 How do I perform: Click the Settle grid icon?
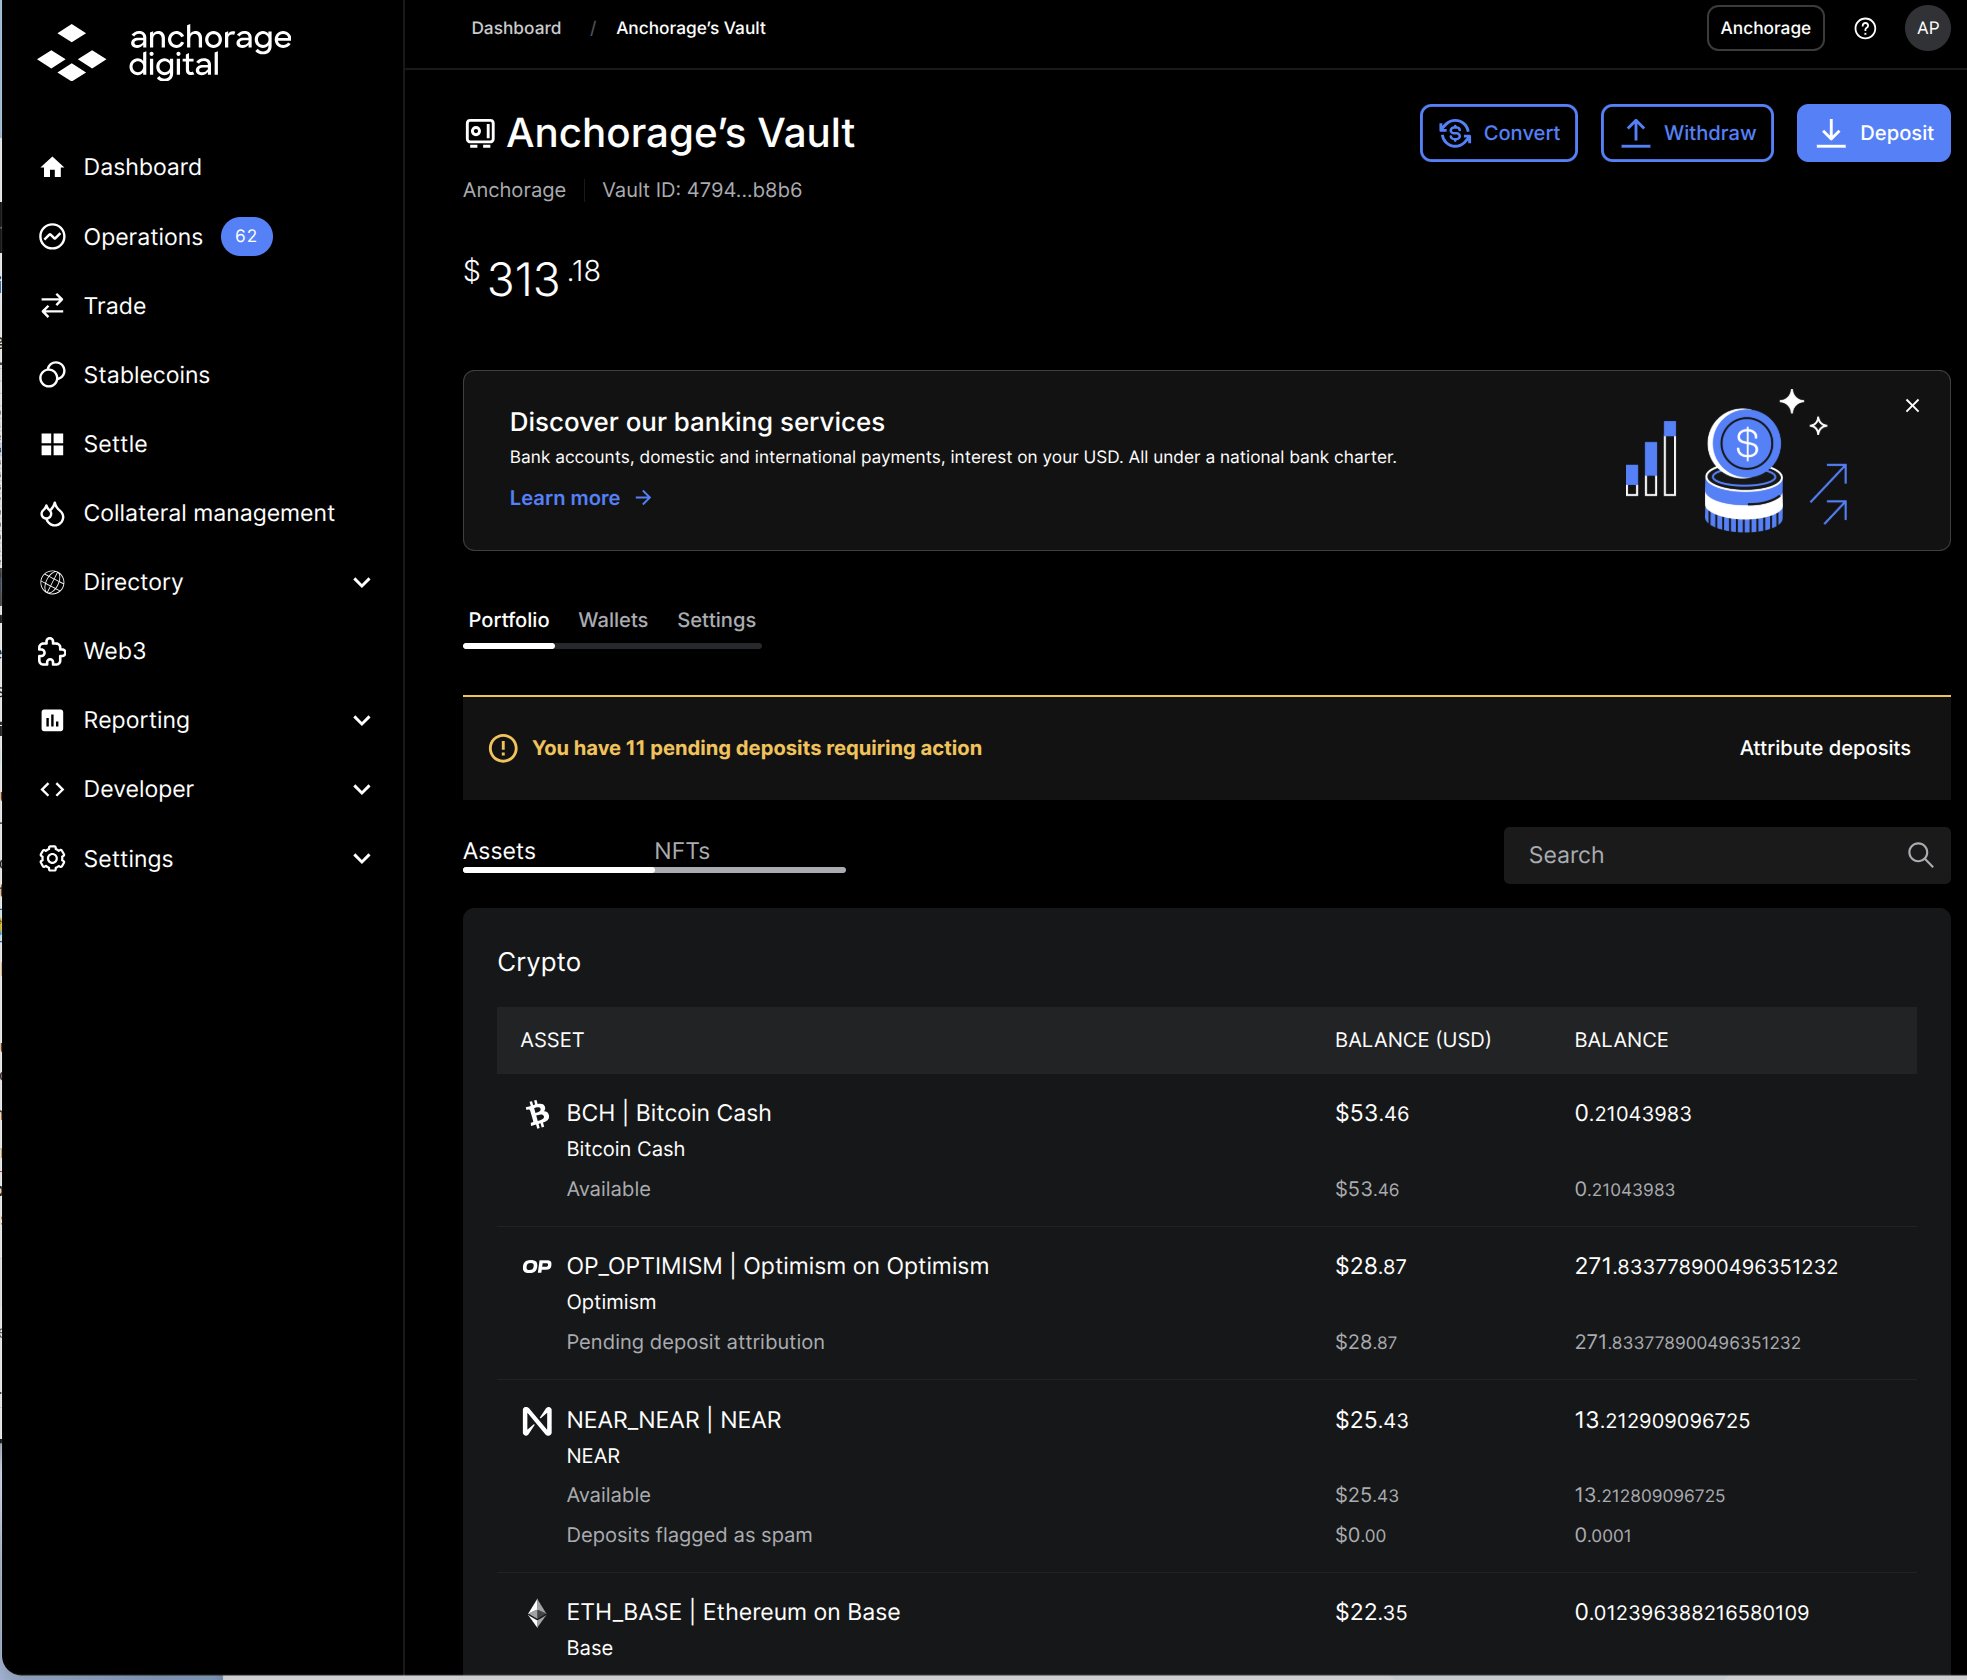point(52,444)
